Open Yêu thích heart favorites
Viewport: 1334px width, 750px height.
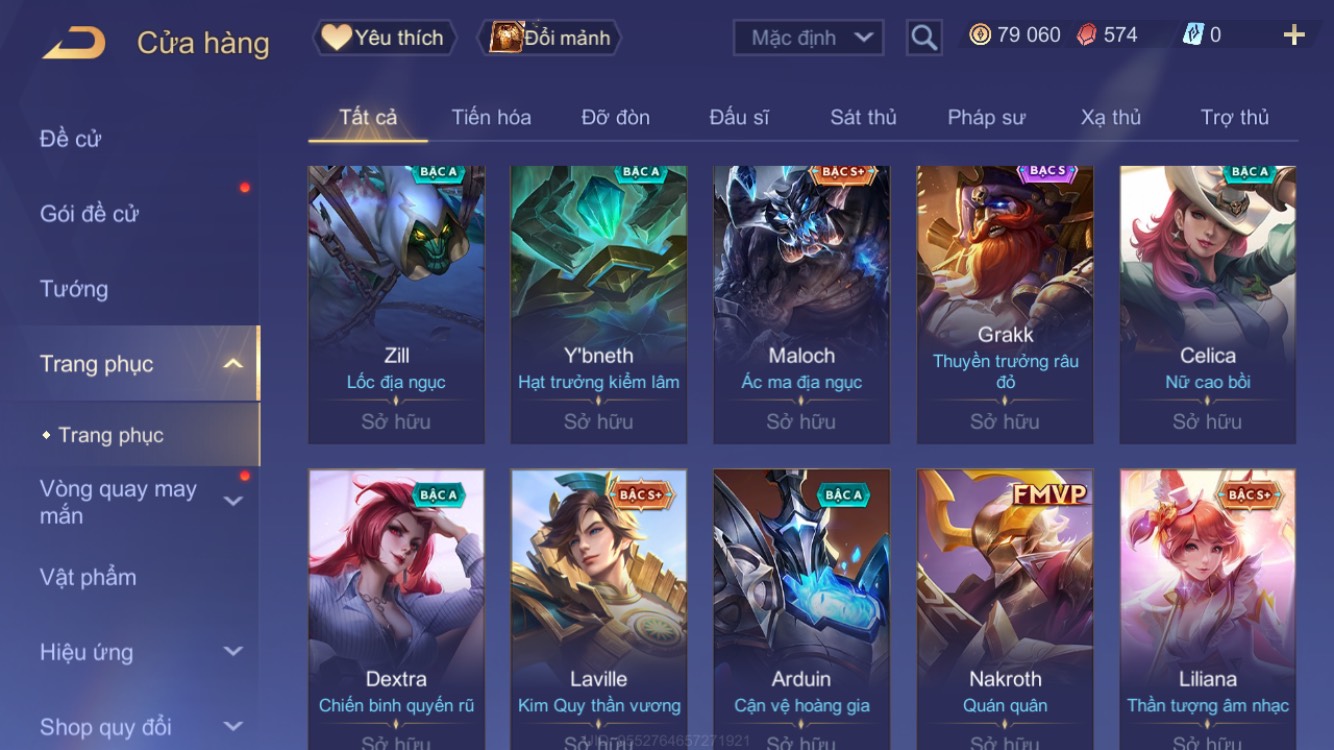[384, 38]
